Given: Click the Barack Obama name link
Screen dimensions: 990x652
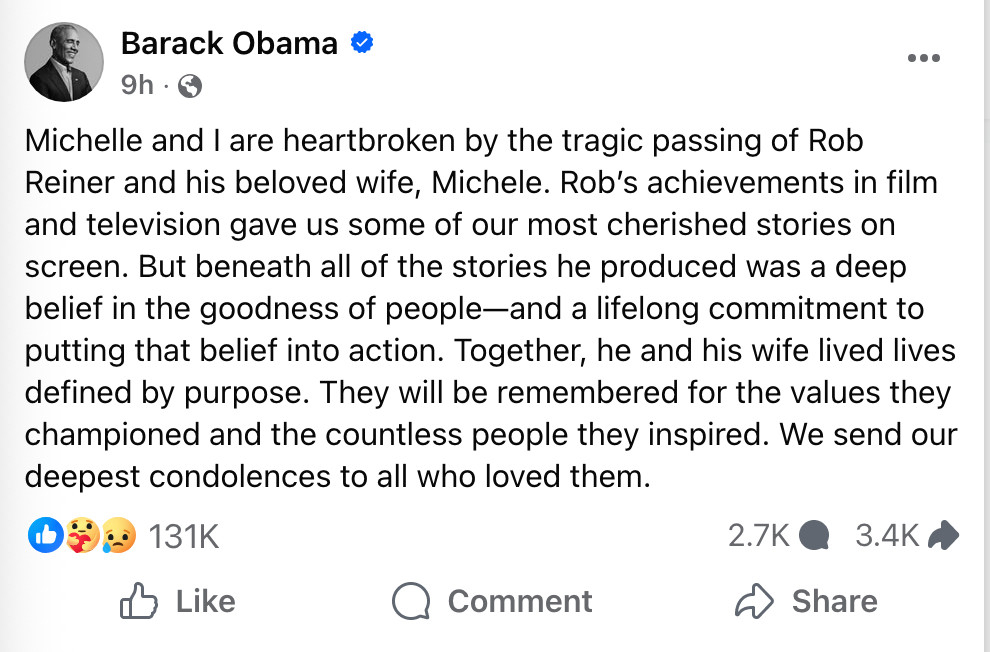Looking at the screenshot, I should click(229, 44).
